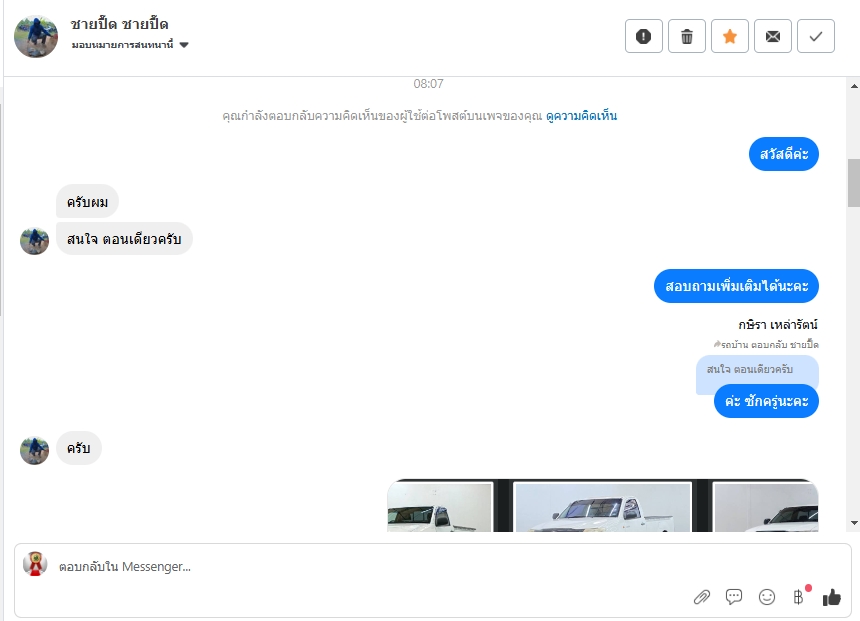This screenshot has height=621, width=860.
Task: Mark conversation done with checkmark button
Action: pyautogui.click(x=816, y=36)
